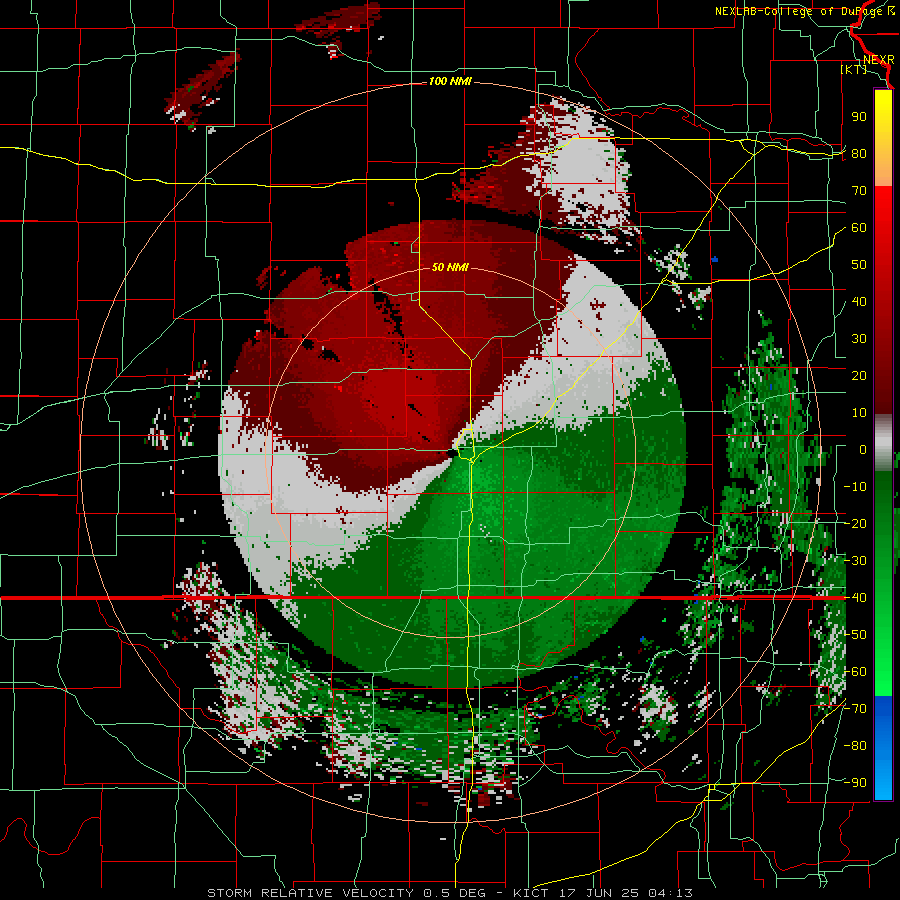900x900 pixels.
Task: Click the legend value "-80"
Action: point(855,746)
